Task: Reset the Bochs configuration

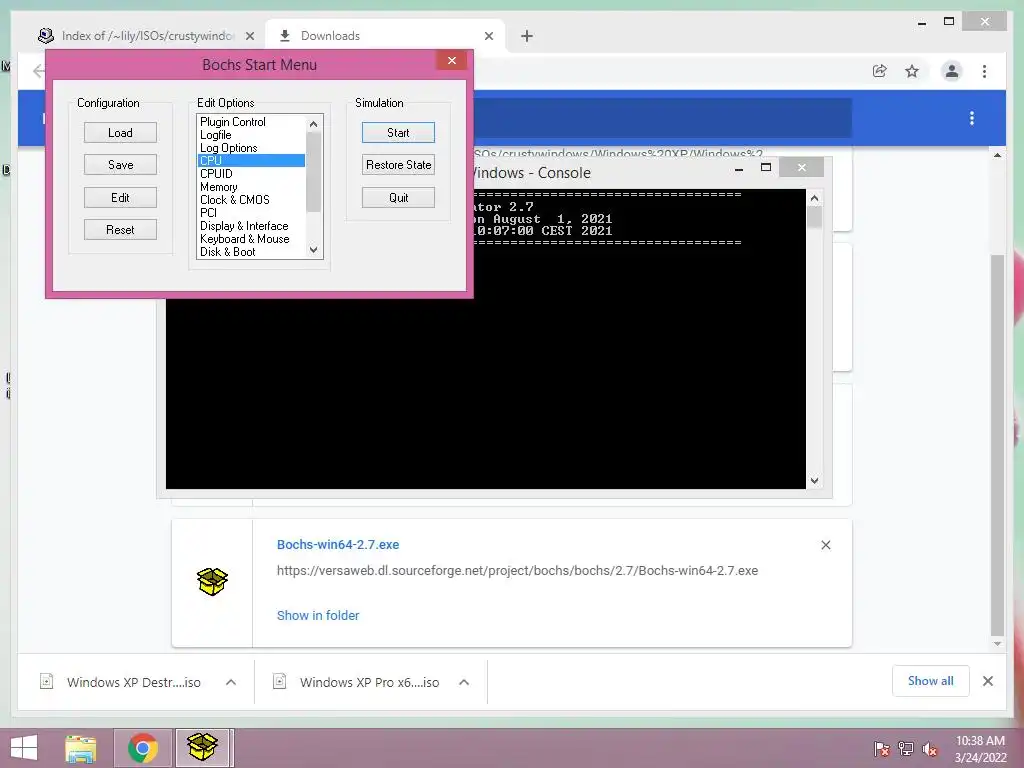Action: [x=120, y=229]
